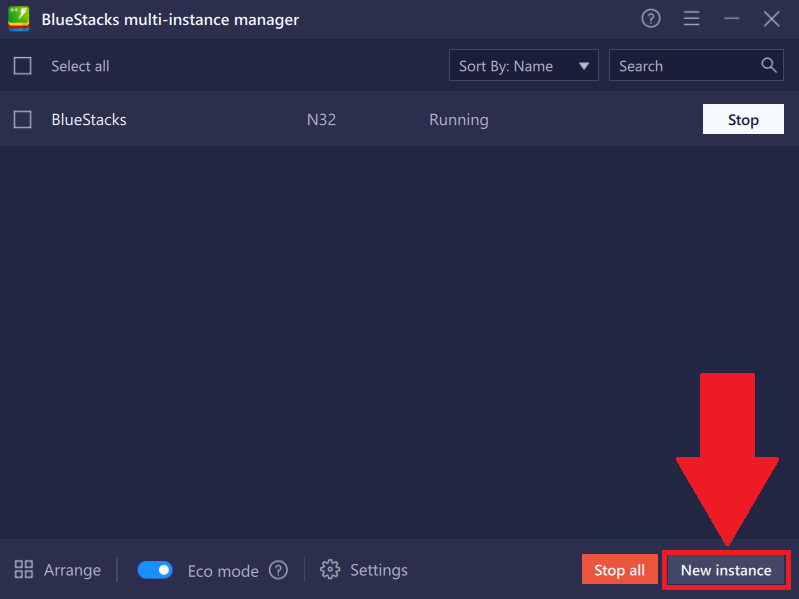799x599 pixels.
Task: Click the Arrange grid icon
Action: tap(23, 569)
